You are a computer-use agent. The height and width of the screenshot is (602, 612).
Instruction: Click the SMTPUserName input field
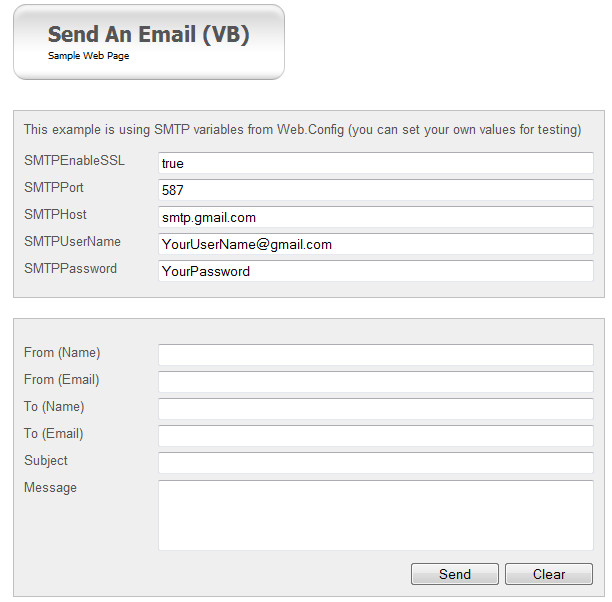click(x=376, y=244)
